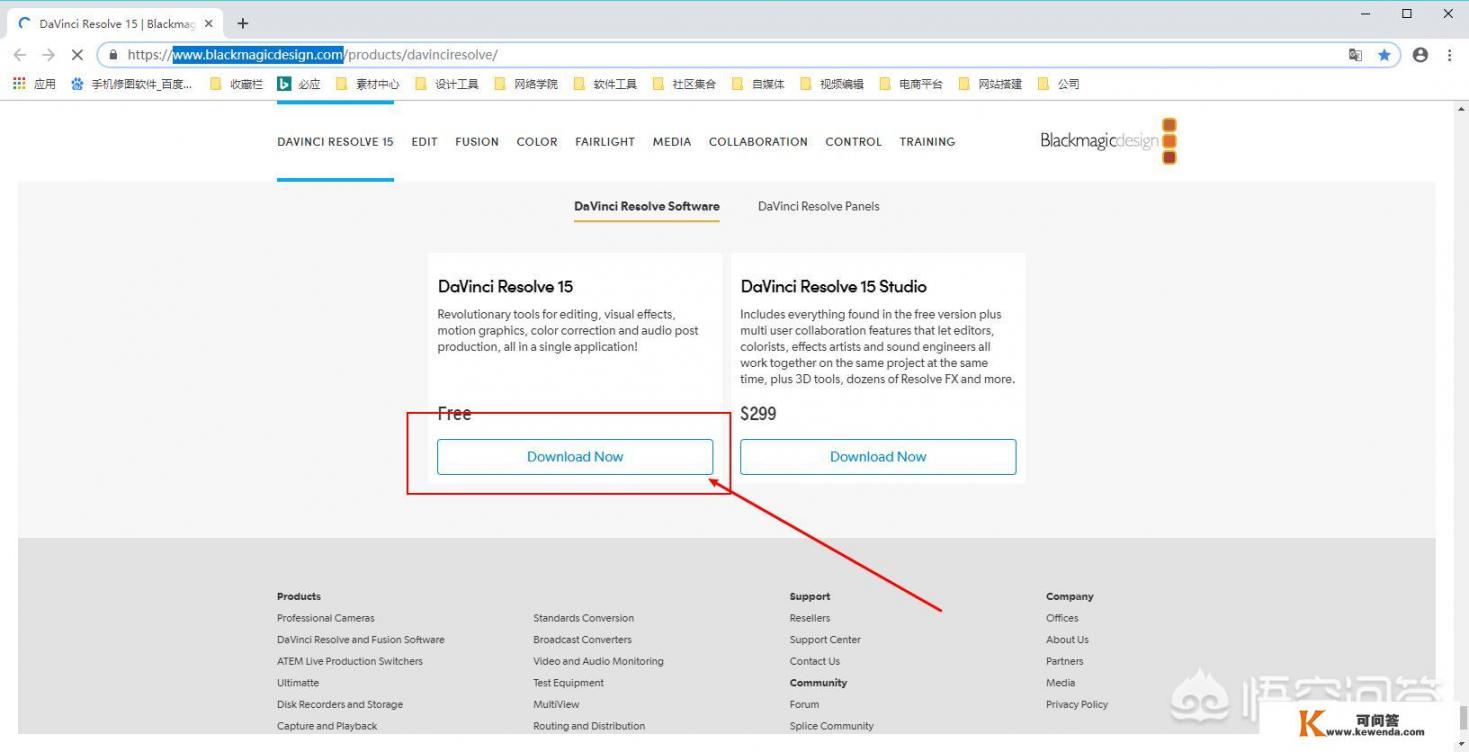This screenshot has height=752, width=1469.
Task: Open the Broadcast Converters link
Action: click(583, 640)
